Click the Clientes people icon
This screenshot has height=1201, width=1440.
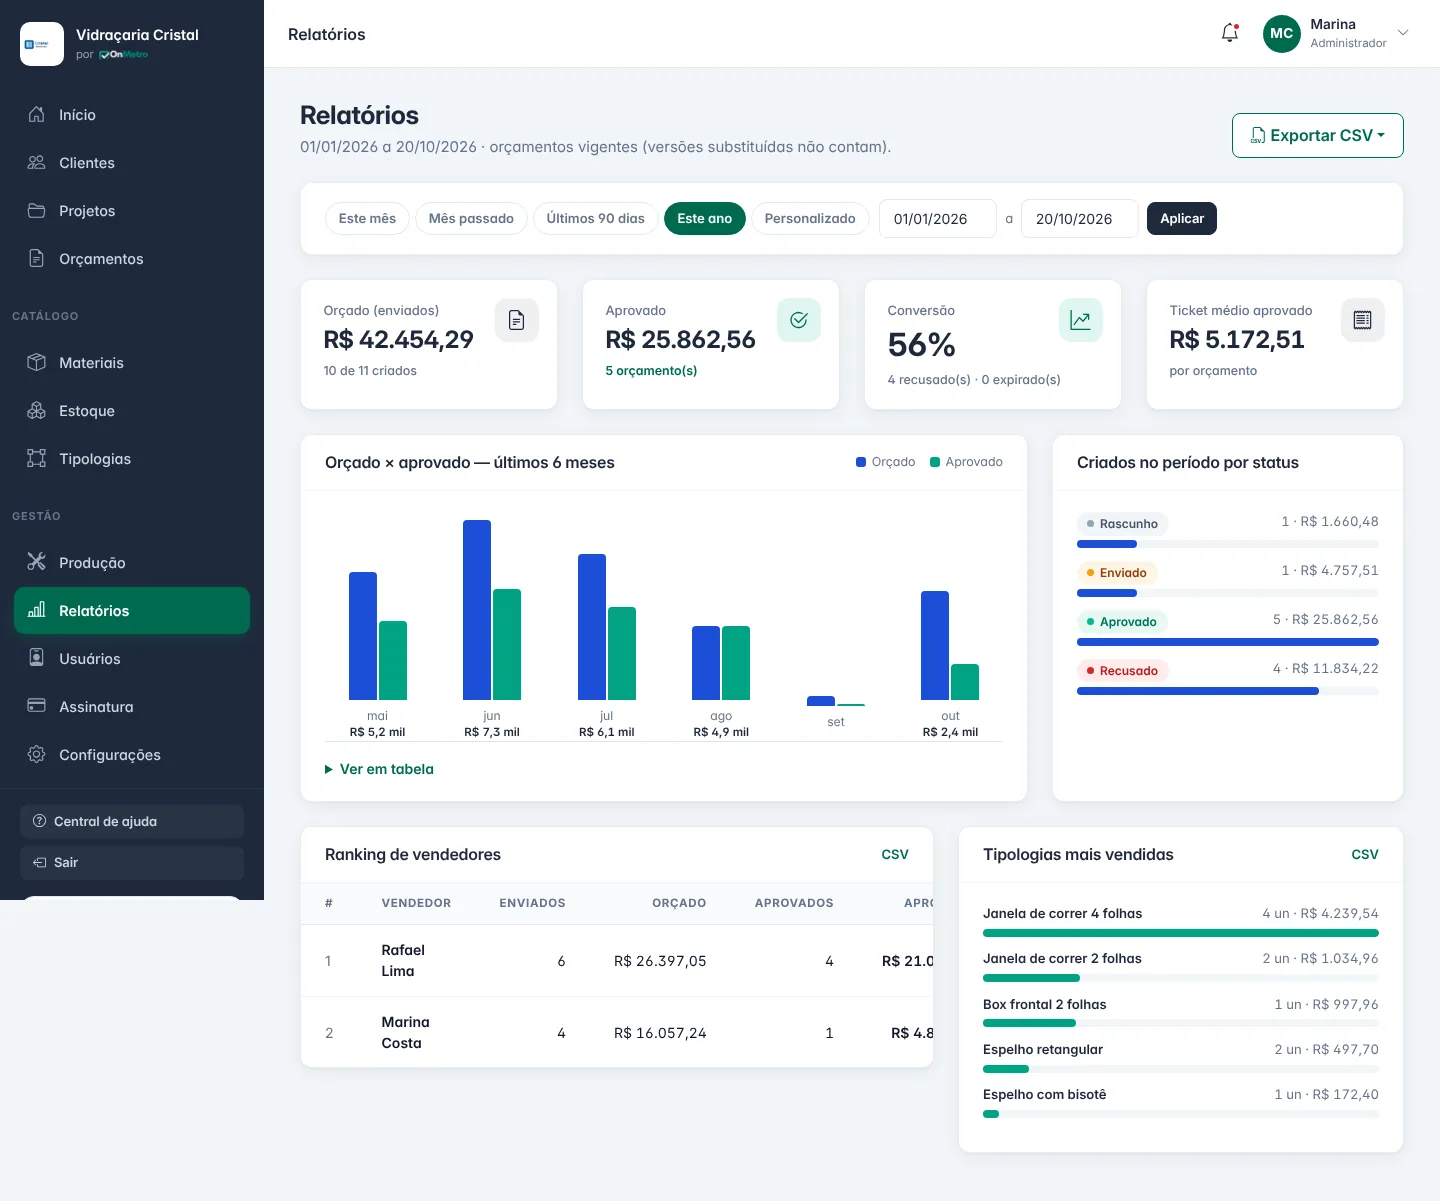[37, 162]
